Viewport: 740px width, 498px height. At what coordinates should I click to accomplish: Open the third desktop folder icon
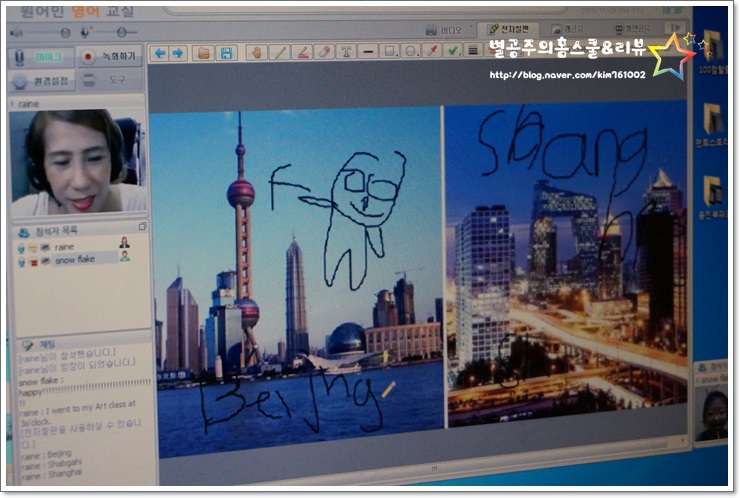tap(715, 192)
